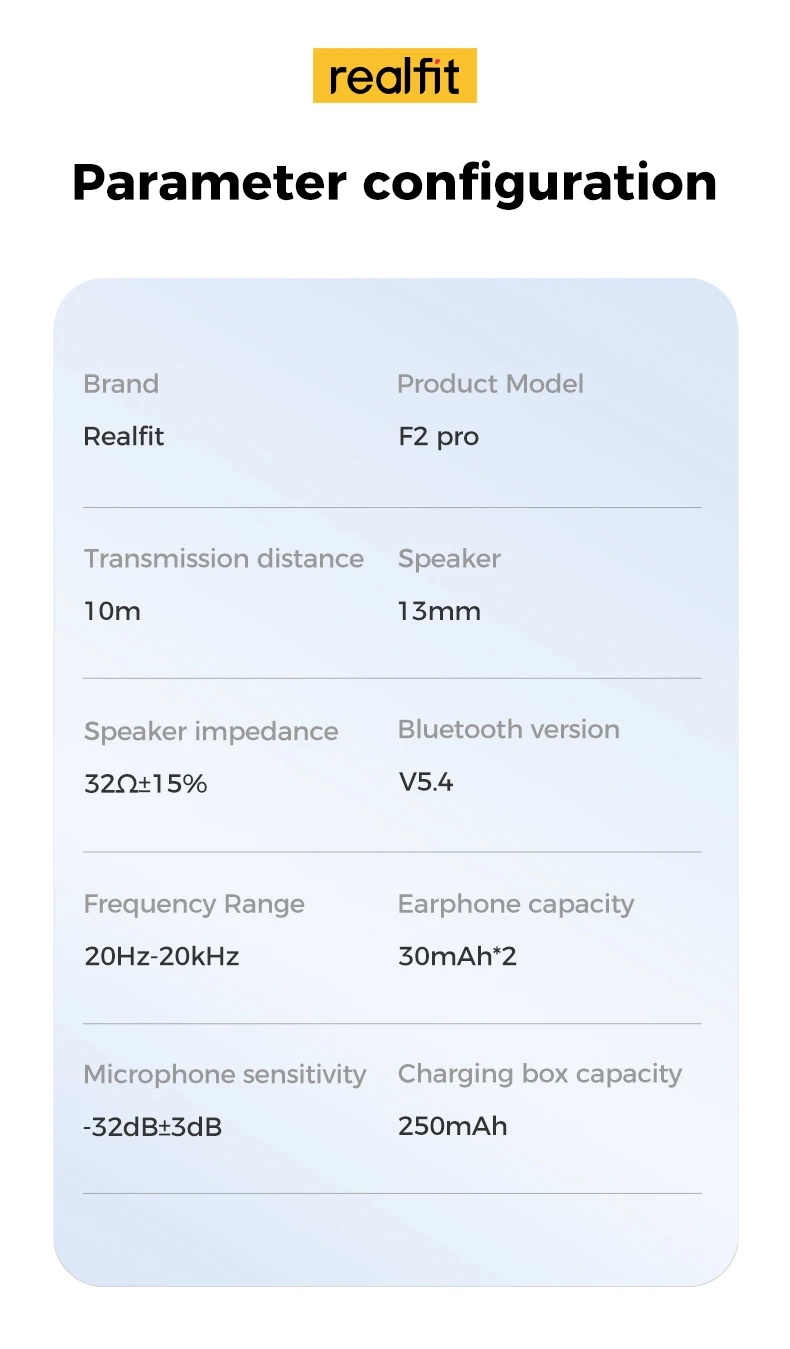This screenshot has width=790, height=1349.
Task: Click the 20Hz-20kHz frequency value
Action: point(162,957)
